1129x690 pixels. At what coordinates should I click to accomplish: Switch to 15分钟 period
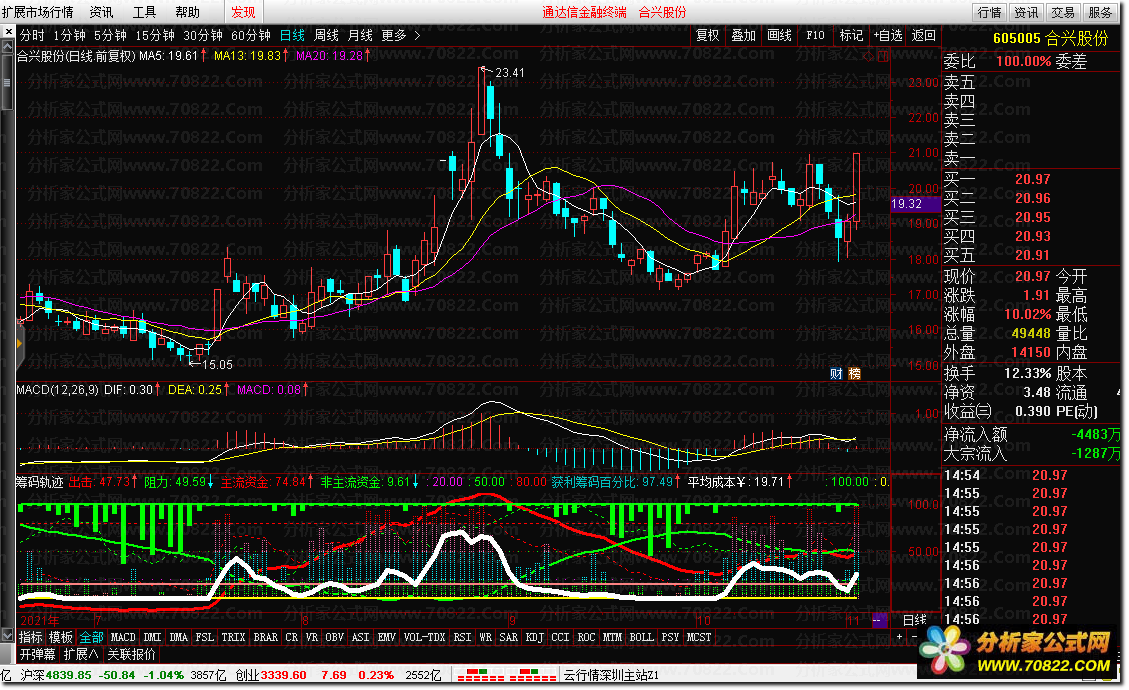coord(155,35)
